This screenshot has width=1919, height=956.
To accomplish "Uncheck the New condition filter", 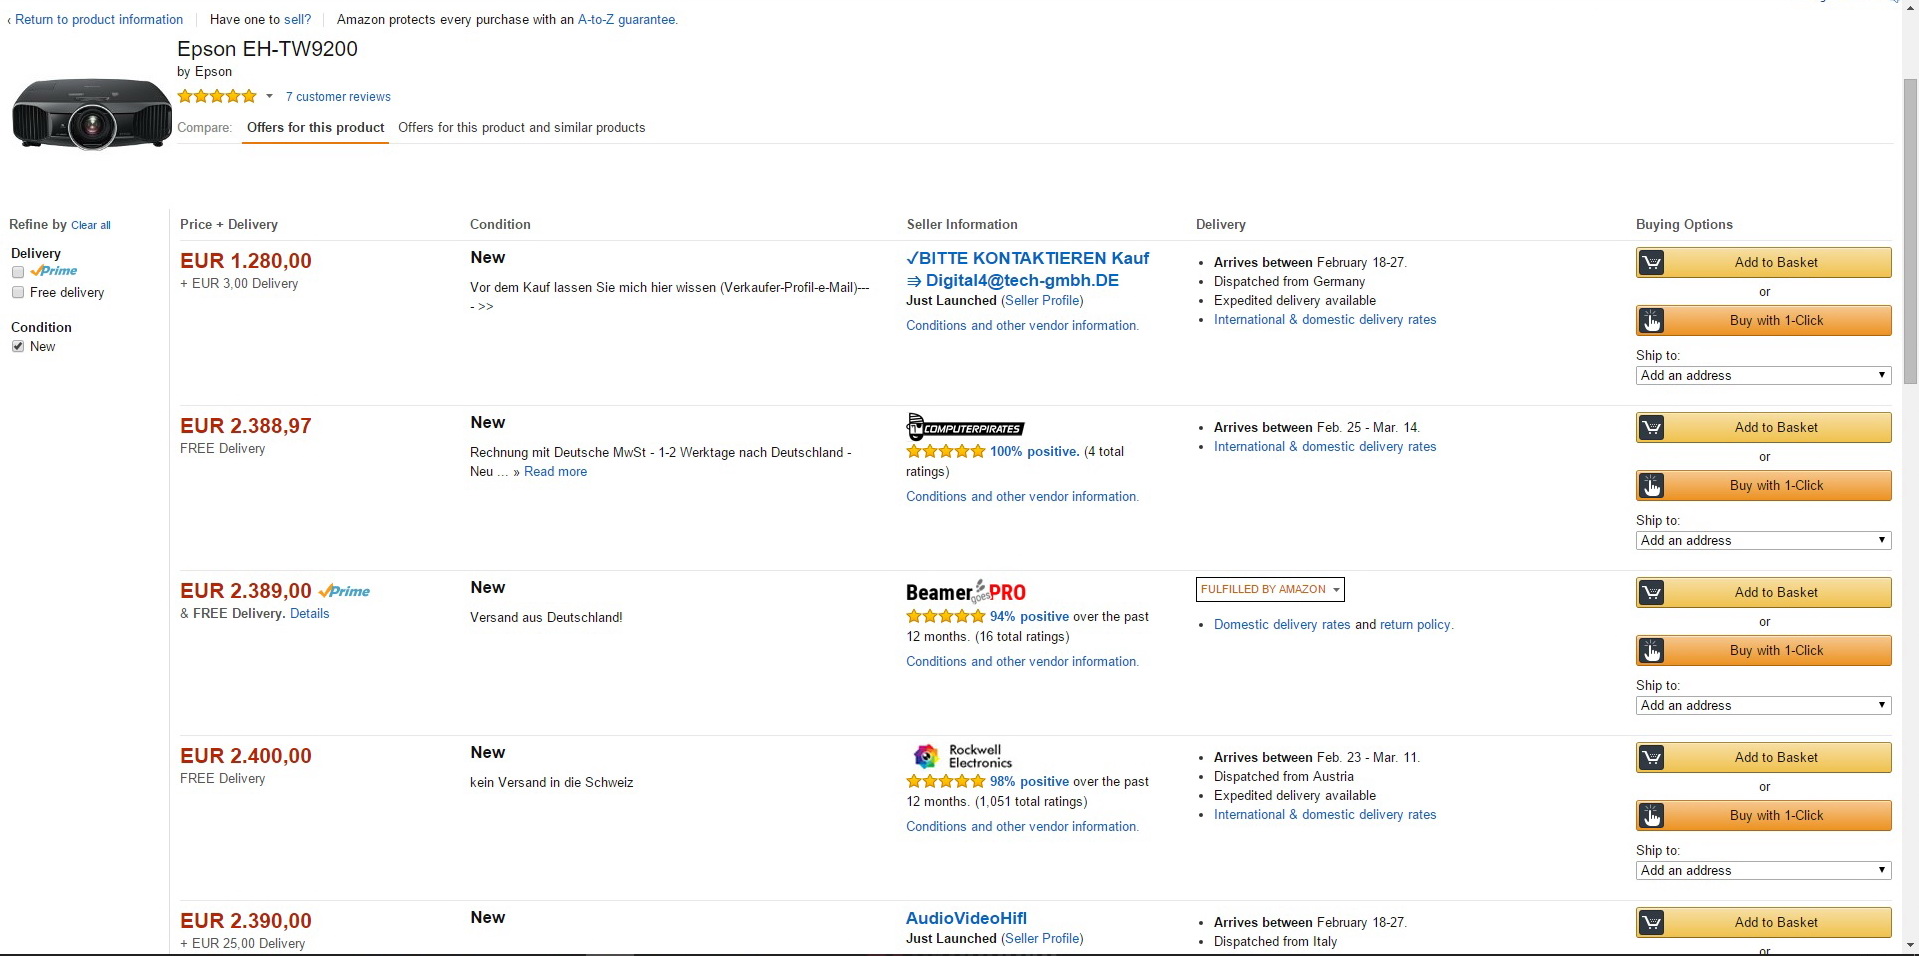I will 18,347.
